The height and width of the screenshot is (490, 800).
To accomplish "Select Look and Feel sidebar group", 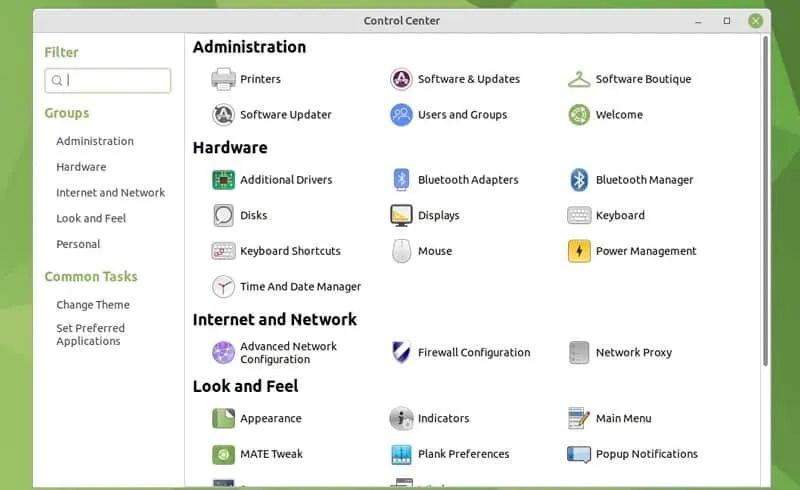I will tap(91, 218).
